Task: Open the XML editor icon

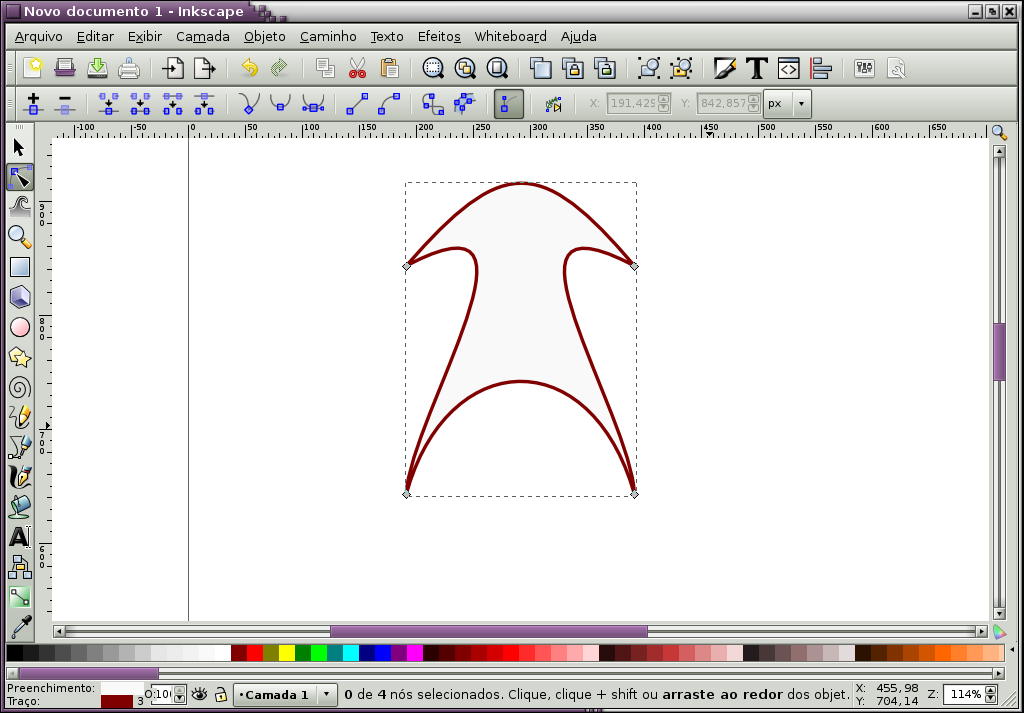Action: click(x=788, y=68)
